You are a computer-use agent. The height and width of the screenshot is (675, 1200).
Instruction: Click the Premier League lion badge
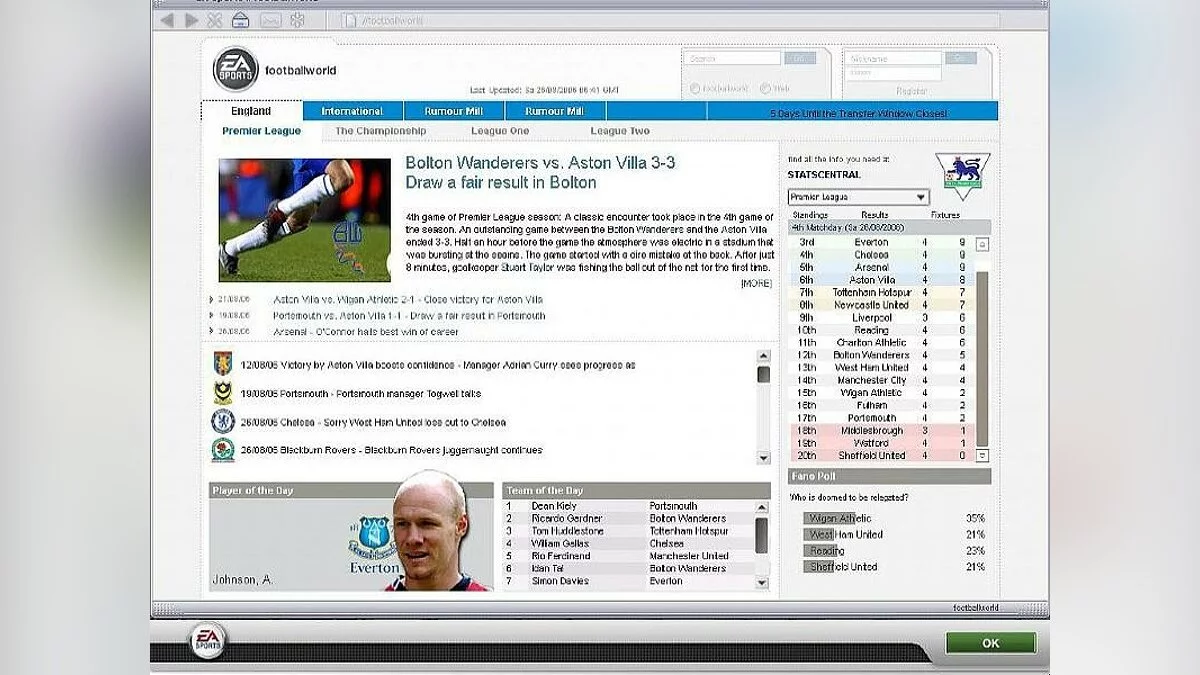tap(962, 176)
